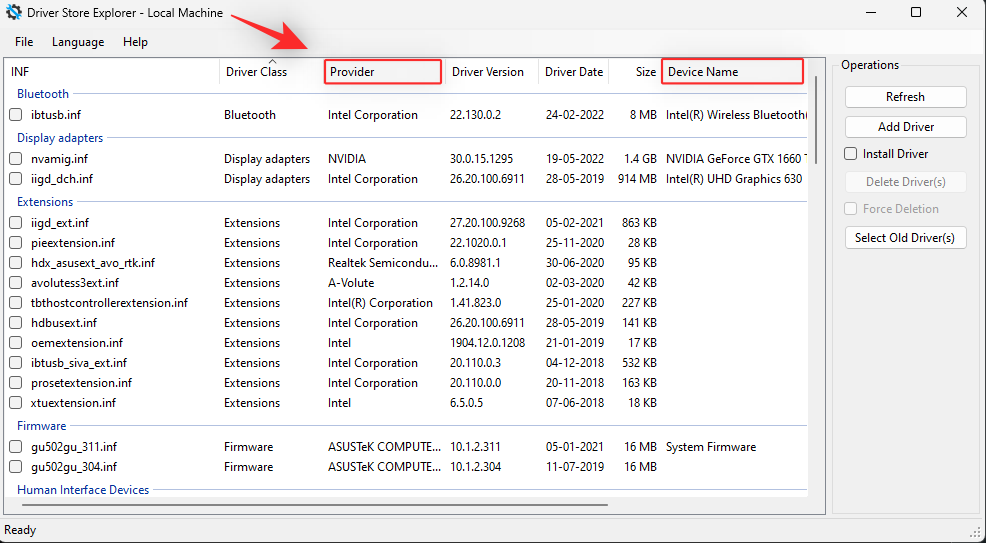
Task: Toggle the Install Driver checkbox
Action: point(851,154)
